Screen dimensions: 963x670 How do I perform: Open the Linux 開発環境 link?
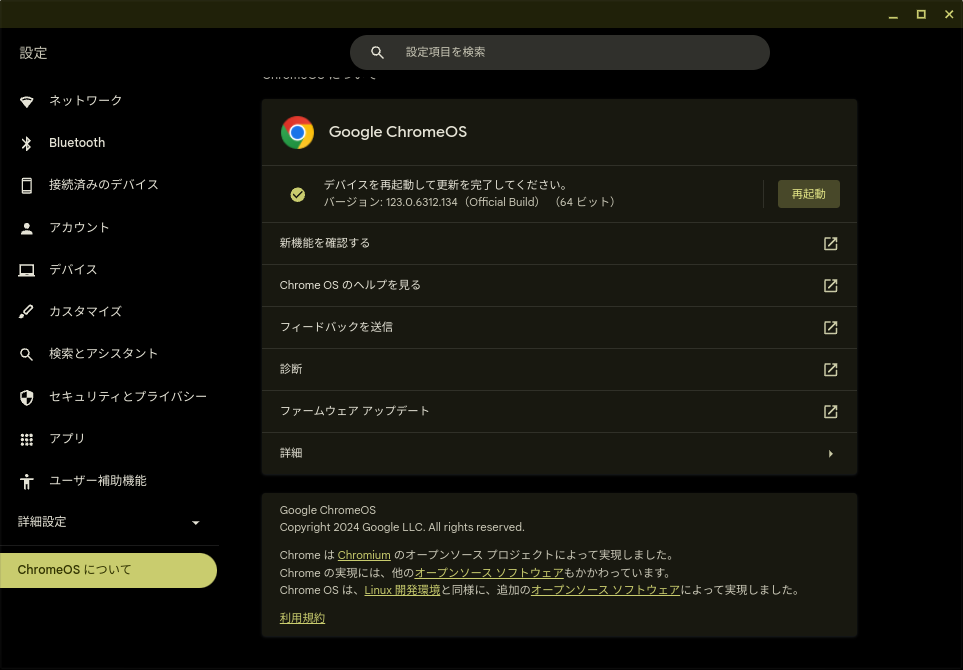click(402, 590)
